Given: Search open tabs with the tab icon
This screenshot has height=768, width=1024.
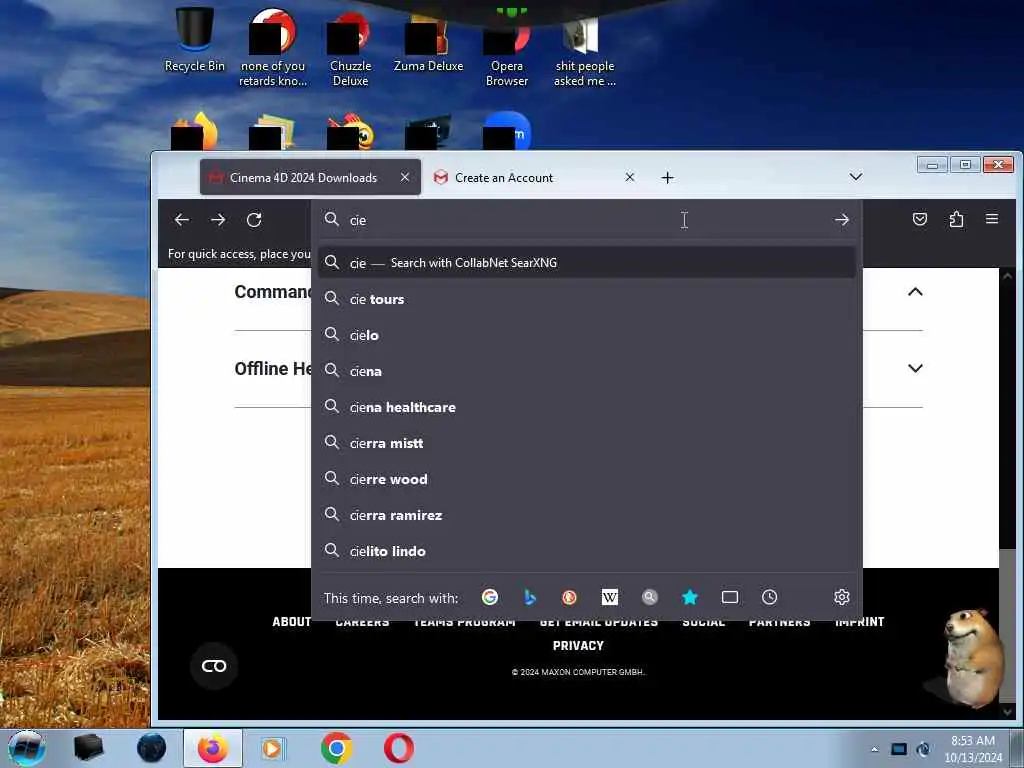Looking at the screenshot, I should (x=729, y=597).
